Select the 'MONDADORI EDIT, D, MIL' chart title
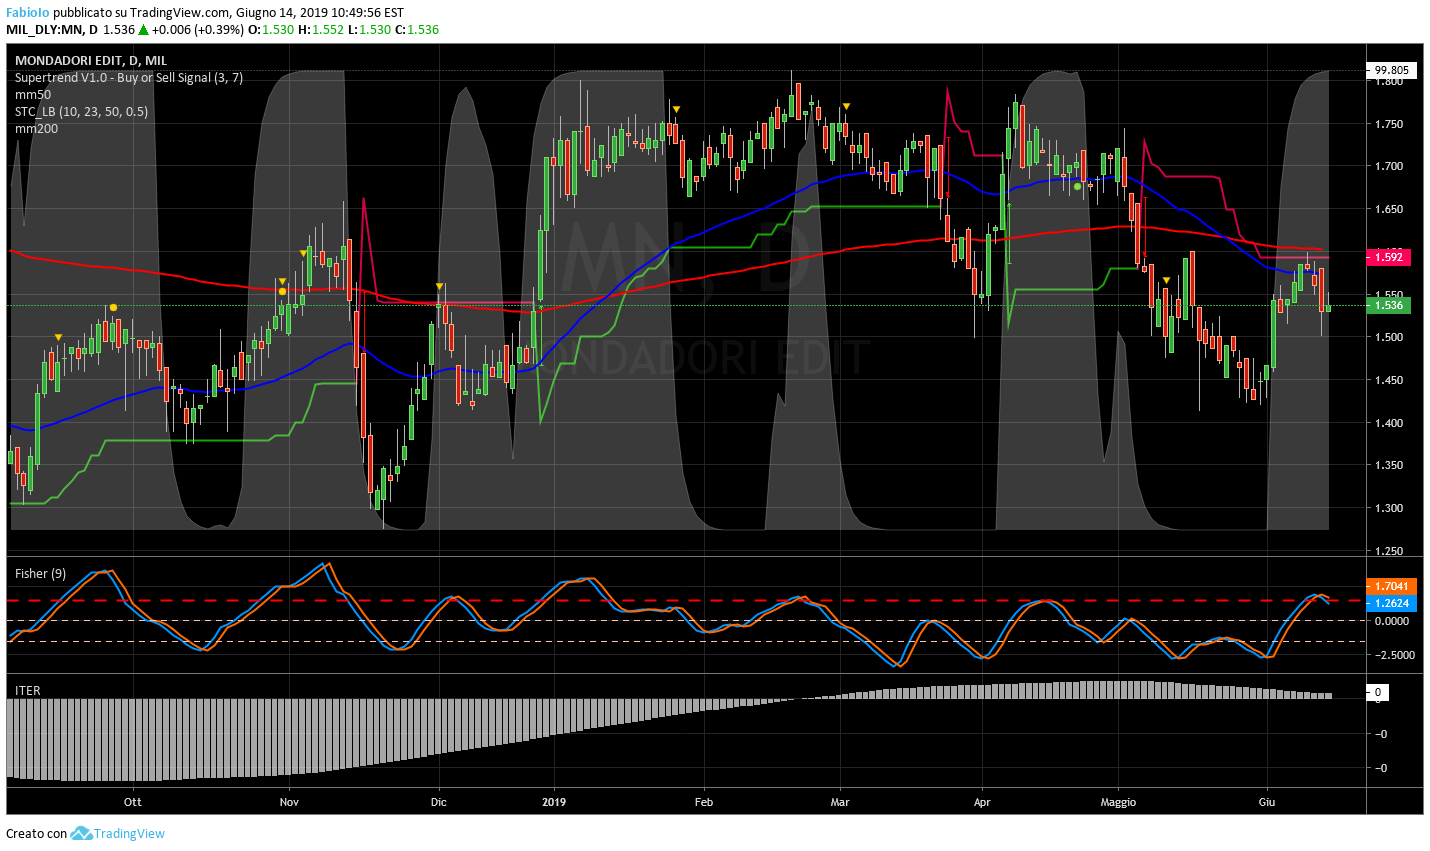Image resolution: width=1430 pixels, height=851 pixels. click(91, 61)
